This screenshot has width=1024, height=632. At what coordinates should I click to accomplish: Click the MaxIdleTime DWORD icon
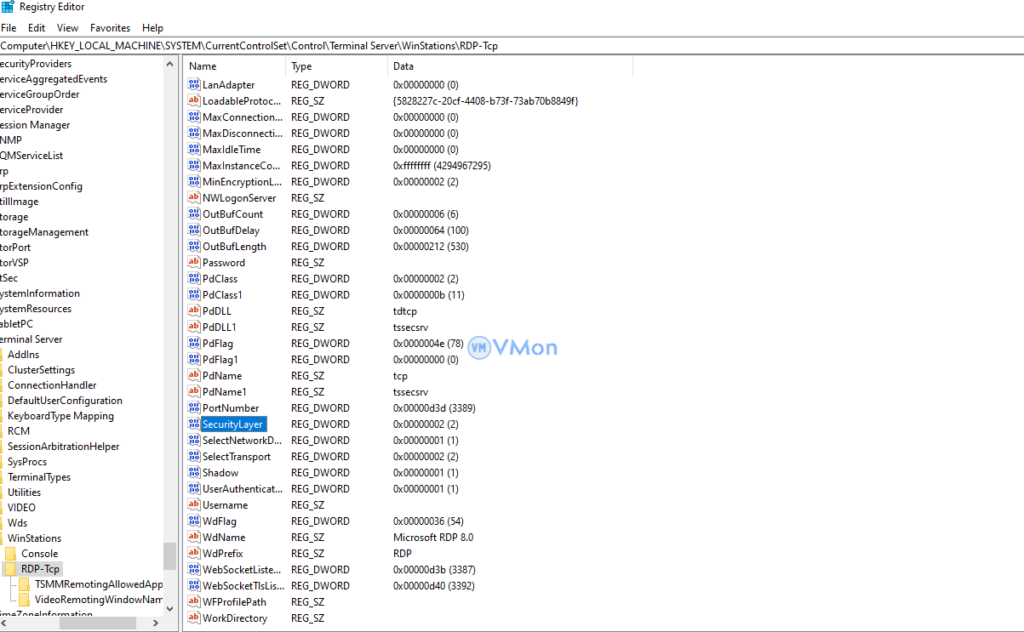coord(193,149)
